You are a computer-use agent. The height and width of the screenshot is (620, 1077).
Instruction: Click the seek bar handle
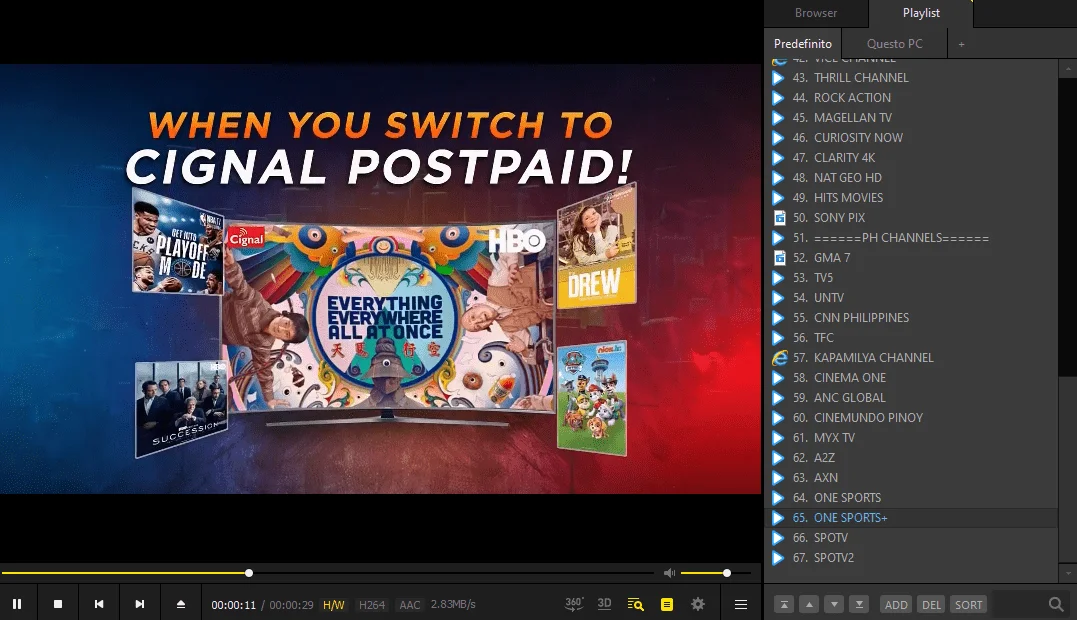(x=249, y=573)
